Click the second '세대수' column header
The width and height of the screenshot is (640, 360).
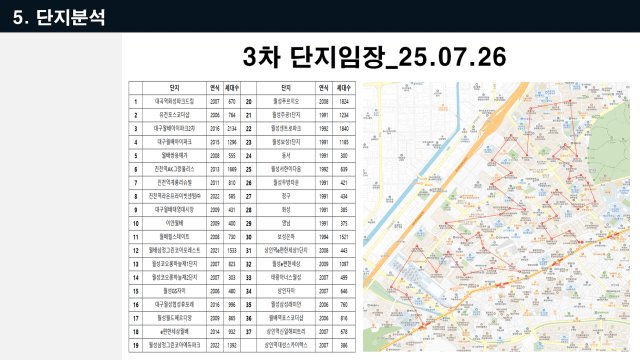pos(344,88)
